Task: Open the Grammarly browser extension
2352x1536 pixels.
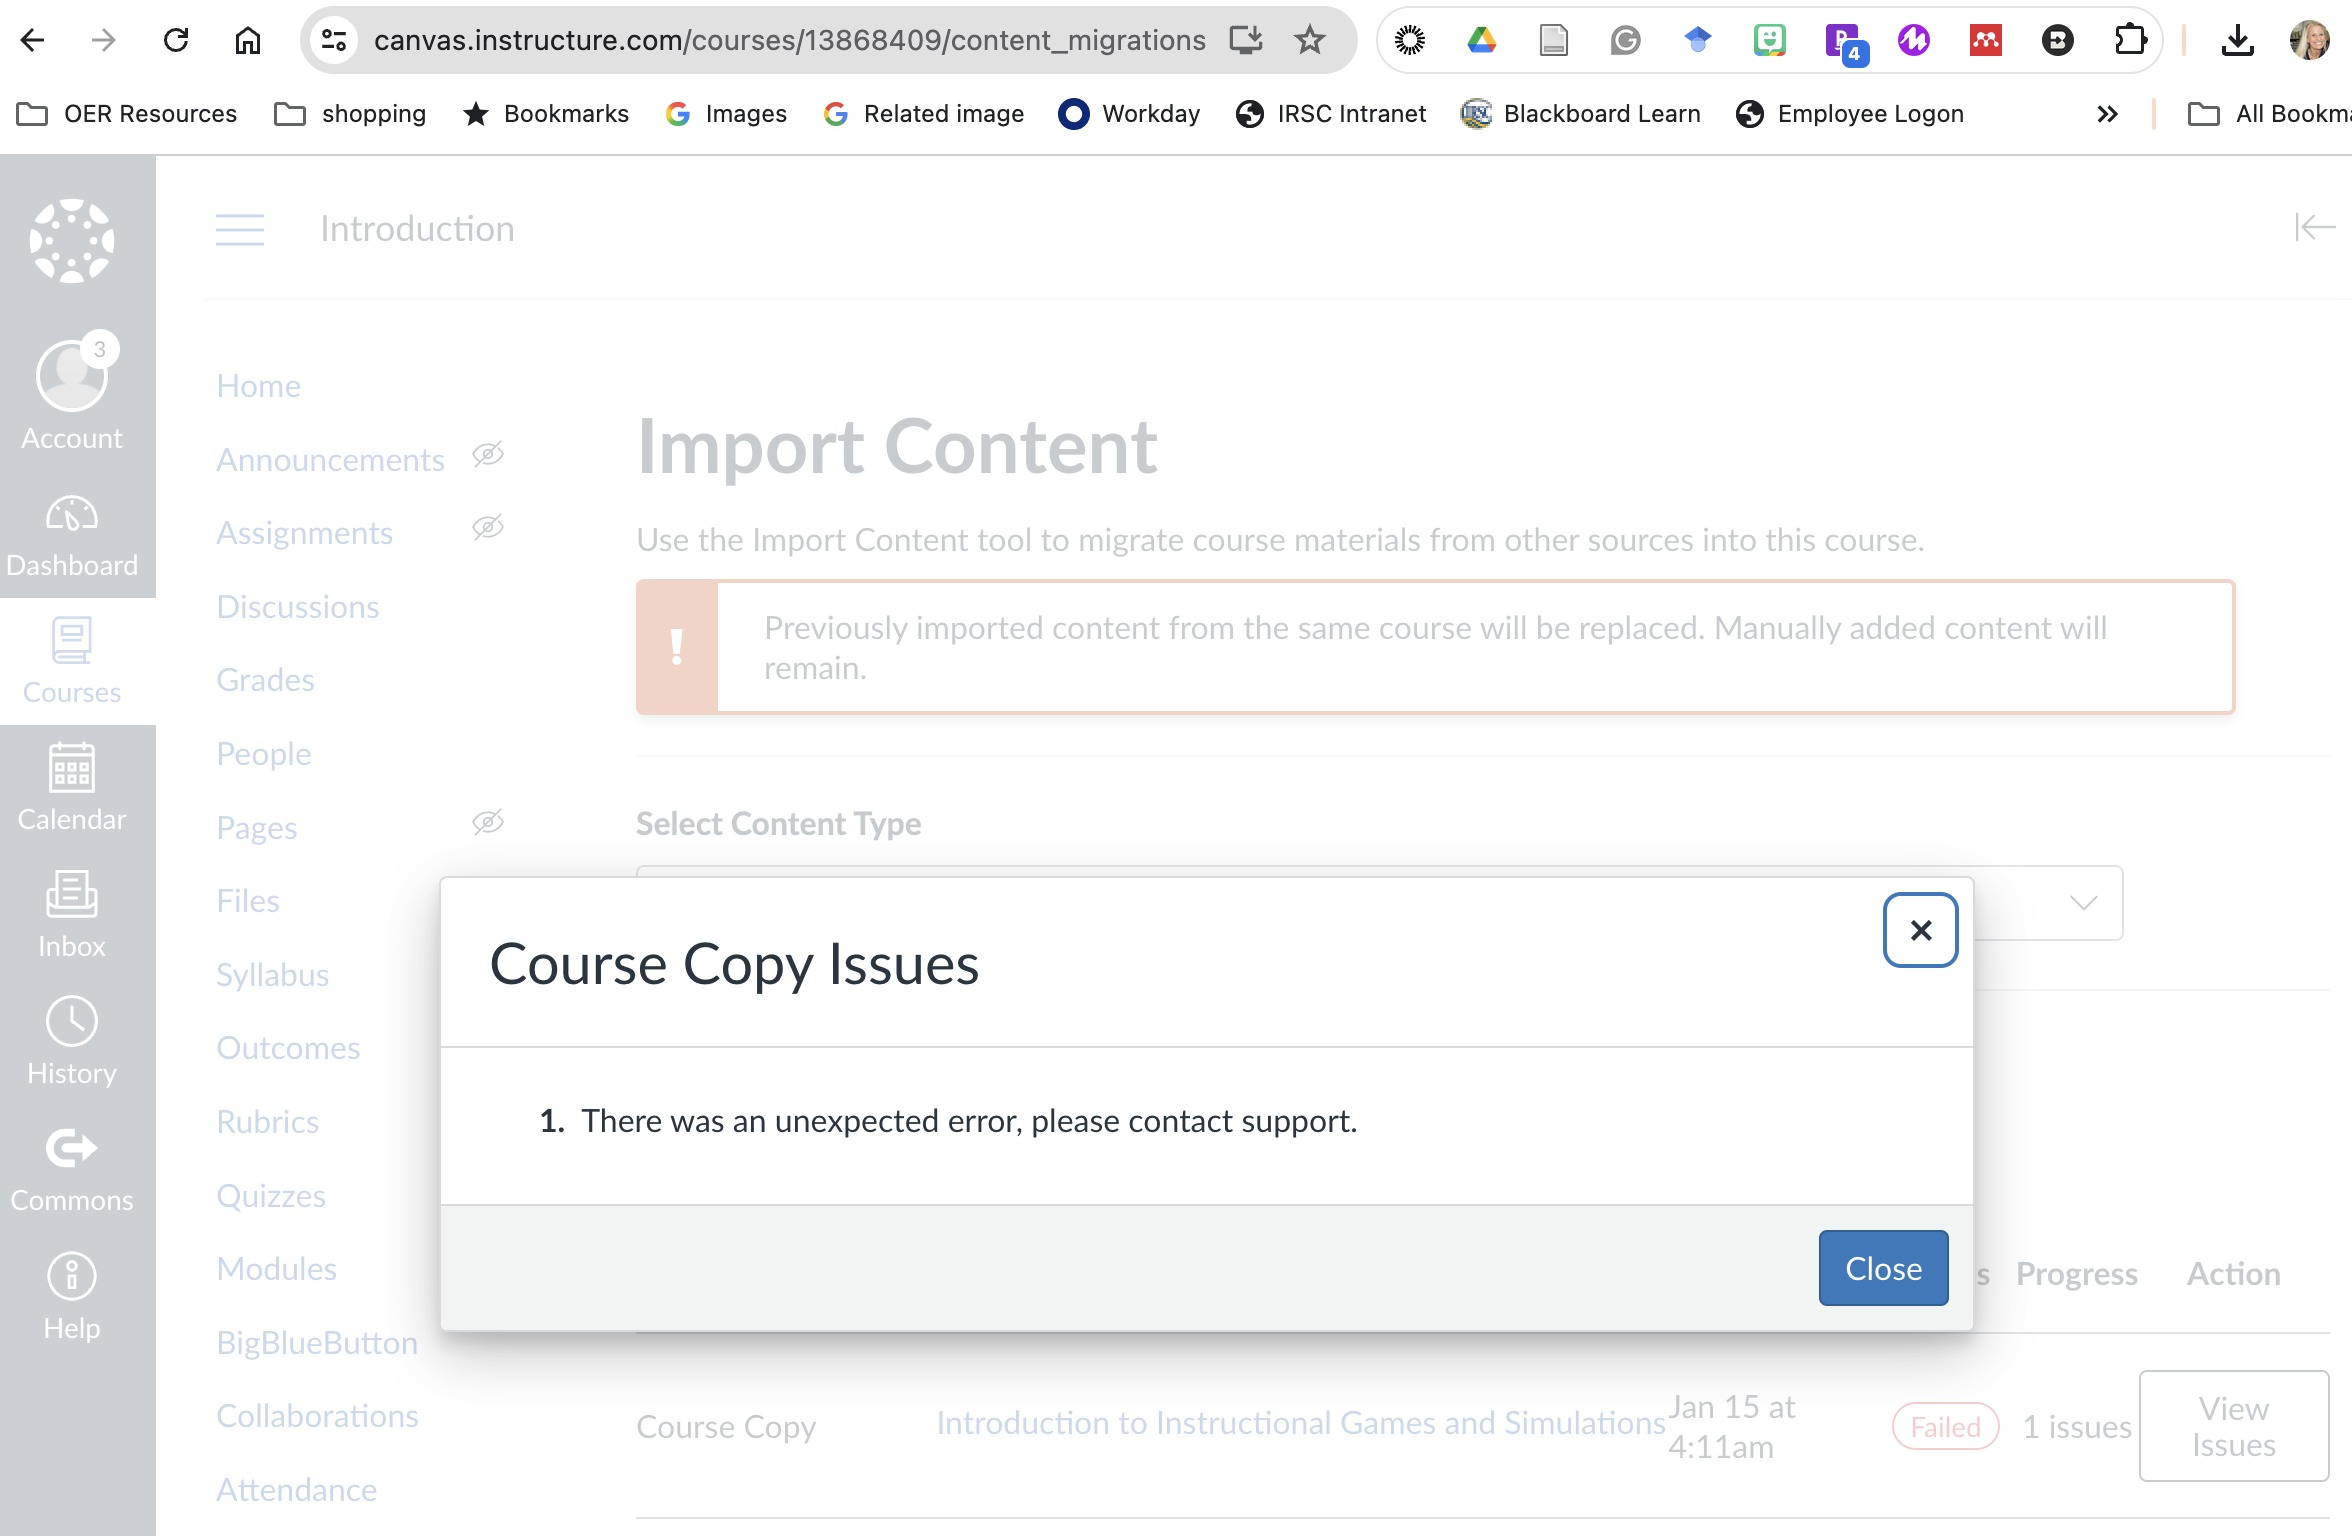Action: [x=1624, y=40]
